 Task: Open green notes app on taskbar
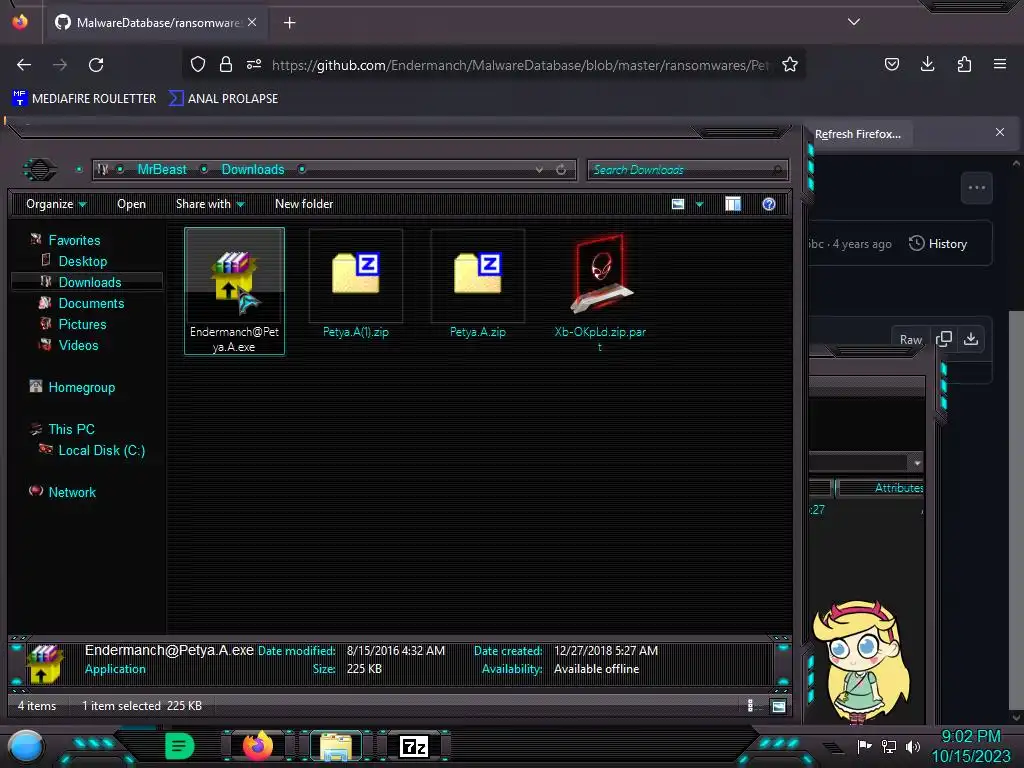point(179,746)
